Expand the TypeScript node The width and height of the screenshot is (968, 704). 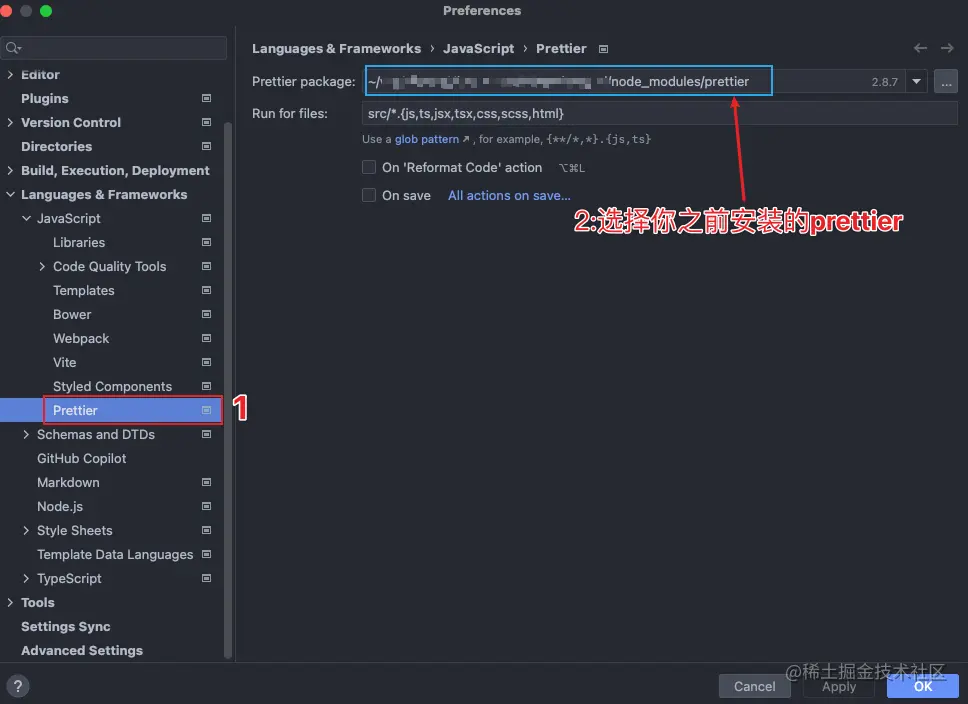click(x=26, y=579)
